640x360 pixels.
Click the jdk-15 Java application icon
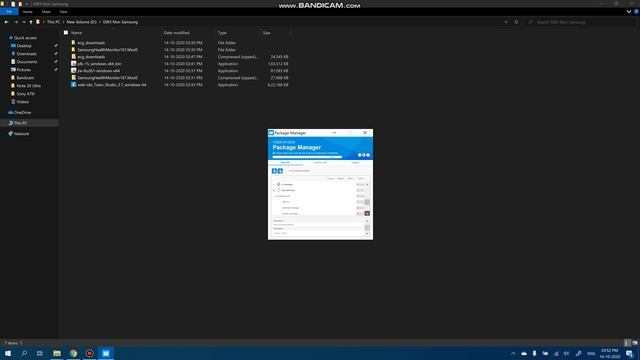[x=73, y=64]
